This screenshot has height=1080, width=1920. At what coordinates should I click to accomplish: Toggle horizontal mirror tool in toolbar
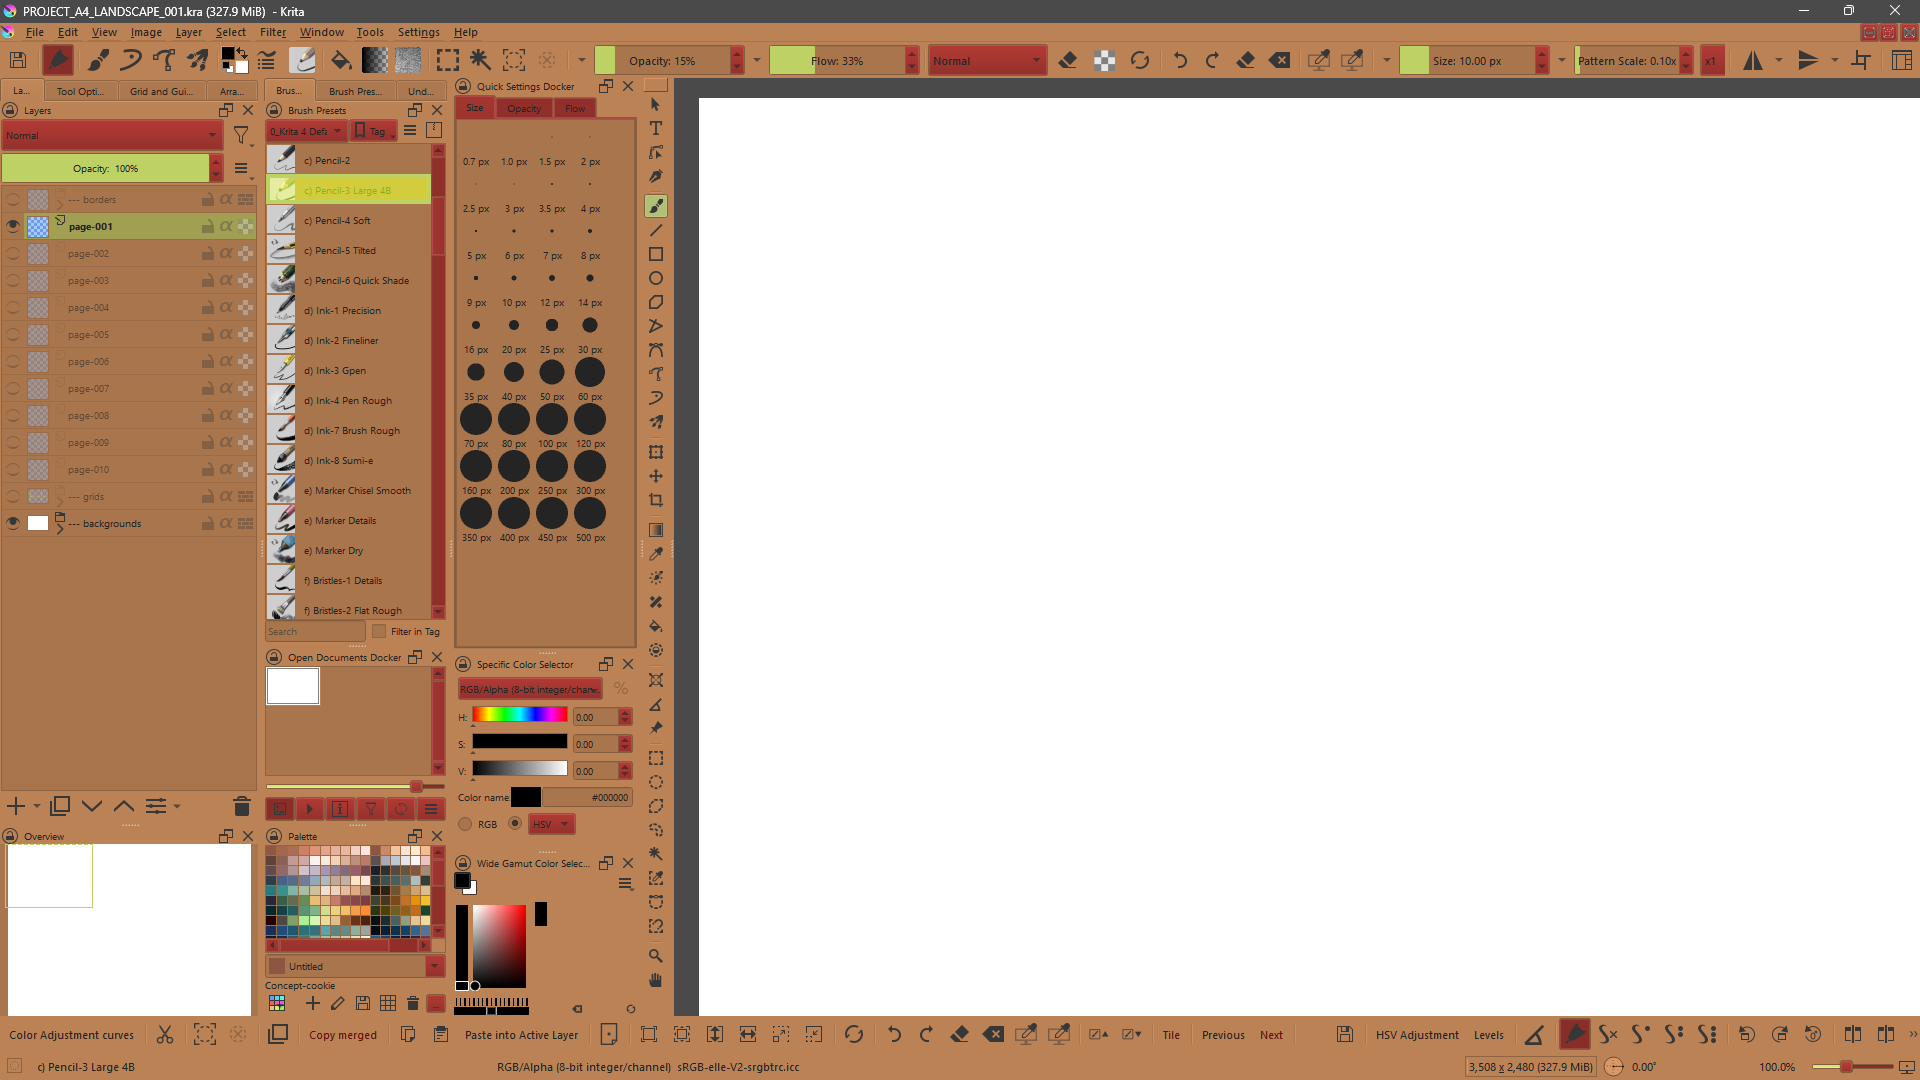[x=1753, y=61]
